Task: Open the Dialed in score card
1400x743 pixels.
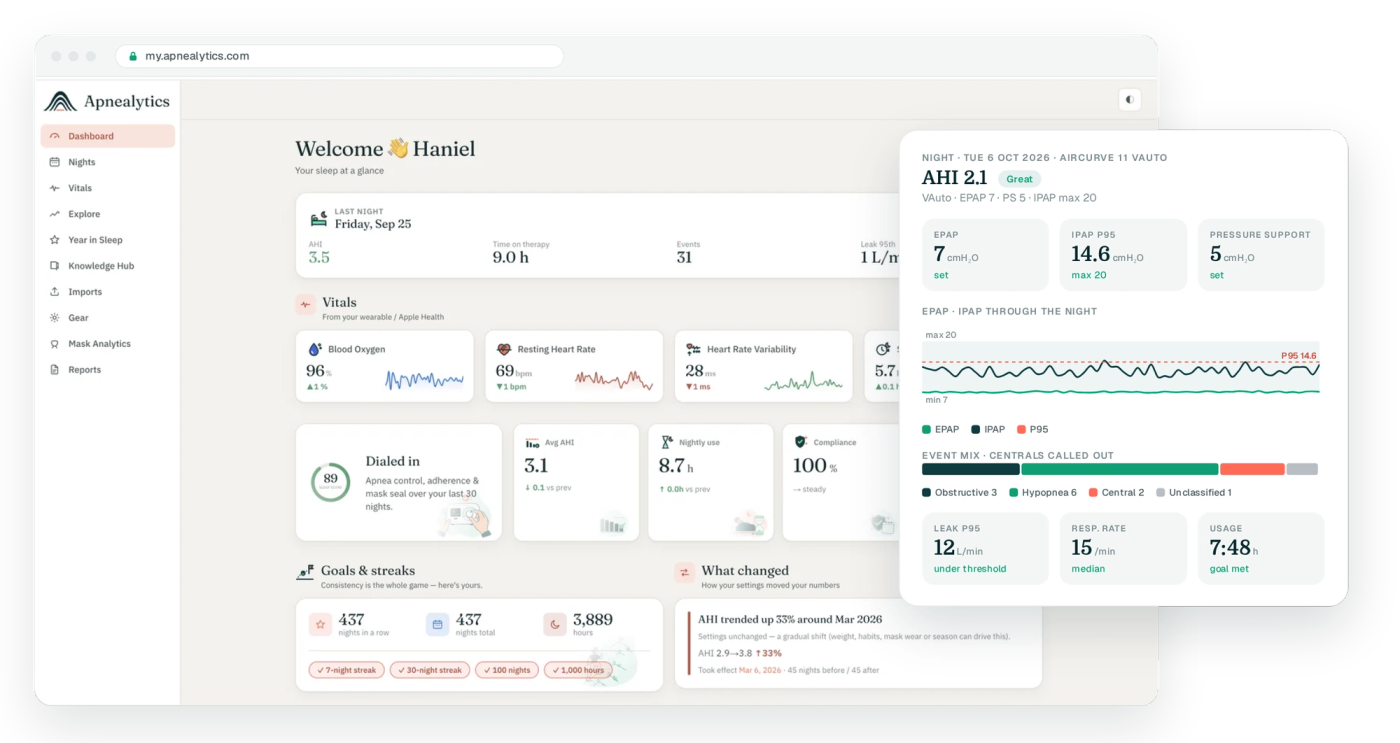Action: pyautogui.click(x=398, y=482)
